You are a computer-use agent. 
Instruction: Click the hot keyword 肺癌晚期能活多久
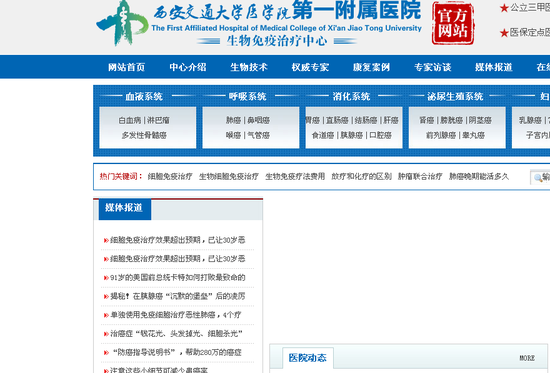pos(479,176)
